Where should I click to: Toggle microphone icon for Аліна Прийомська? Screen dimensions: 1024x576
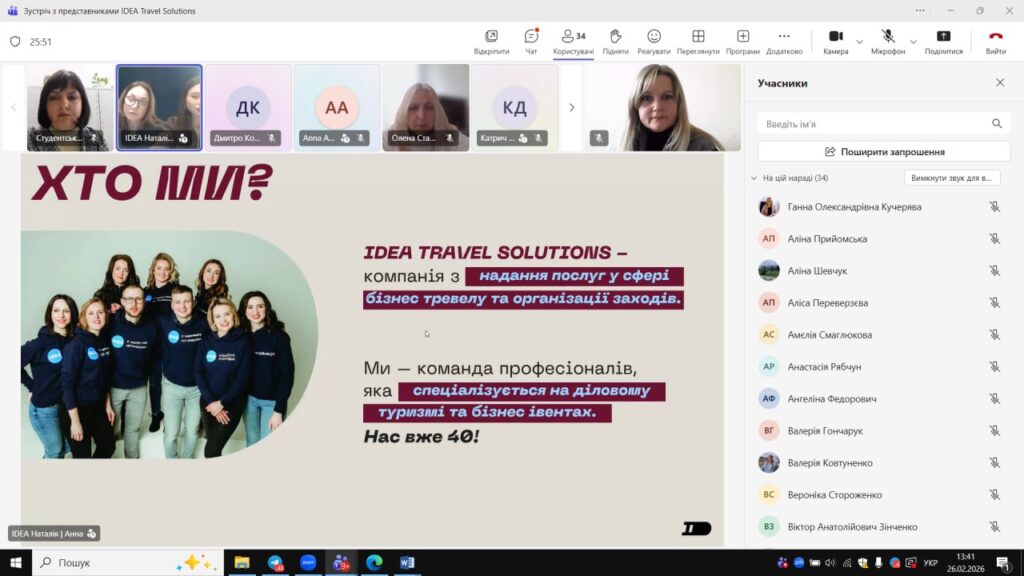click(x=995, y=239)
